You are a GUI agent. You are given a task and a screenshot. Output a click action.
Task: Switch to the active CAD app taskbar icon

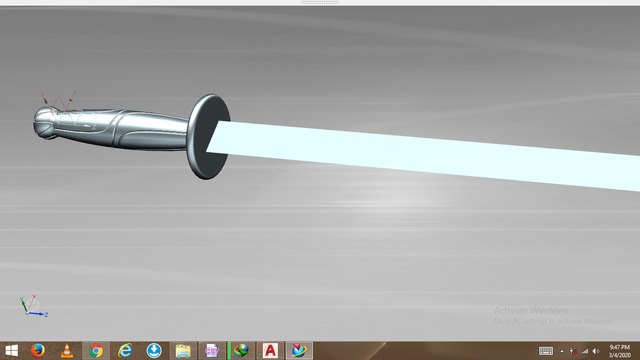[299, 351]
